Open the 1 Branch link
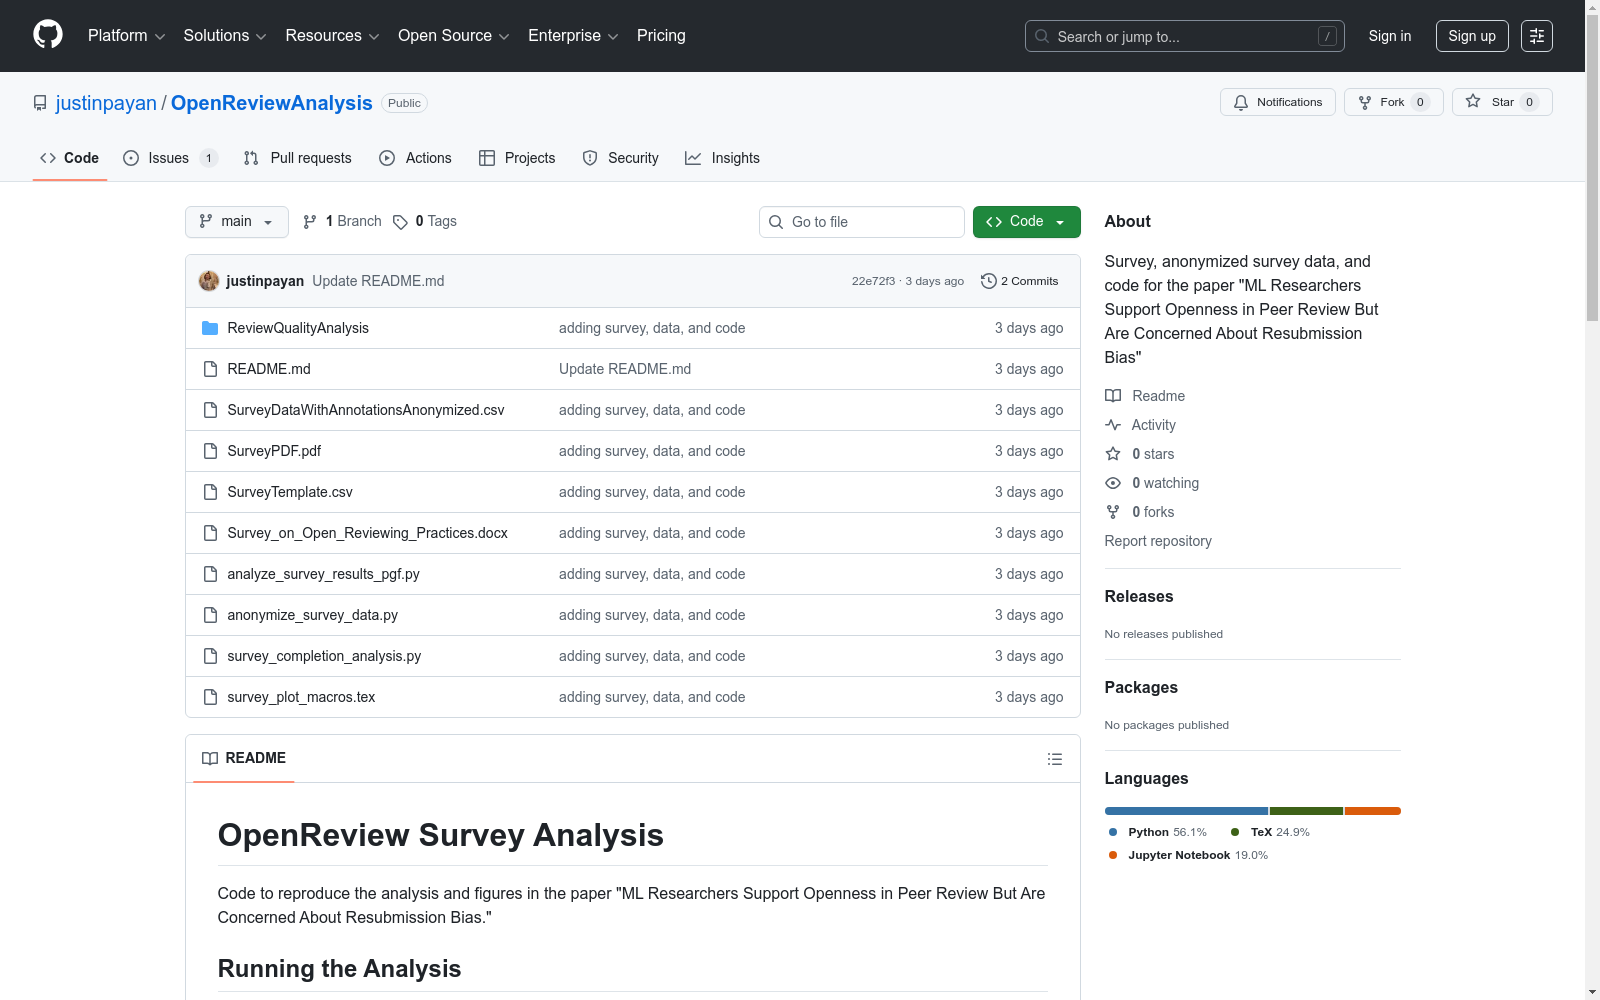Screen dimensions: 1600x1000 coord(342,222)
